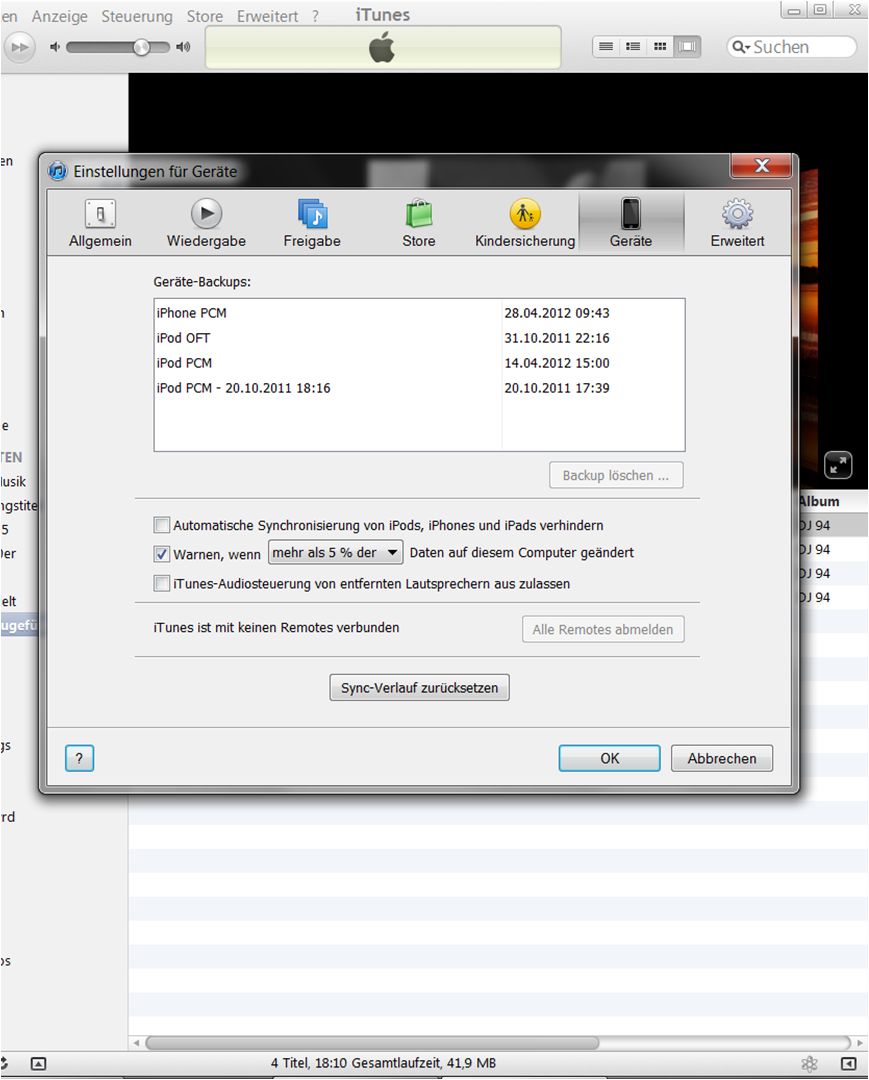Click the backup date '28.04.2012 09:43'
Screen dimensions: 869x1080
(557, 313)
